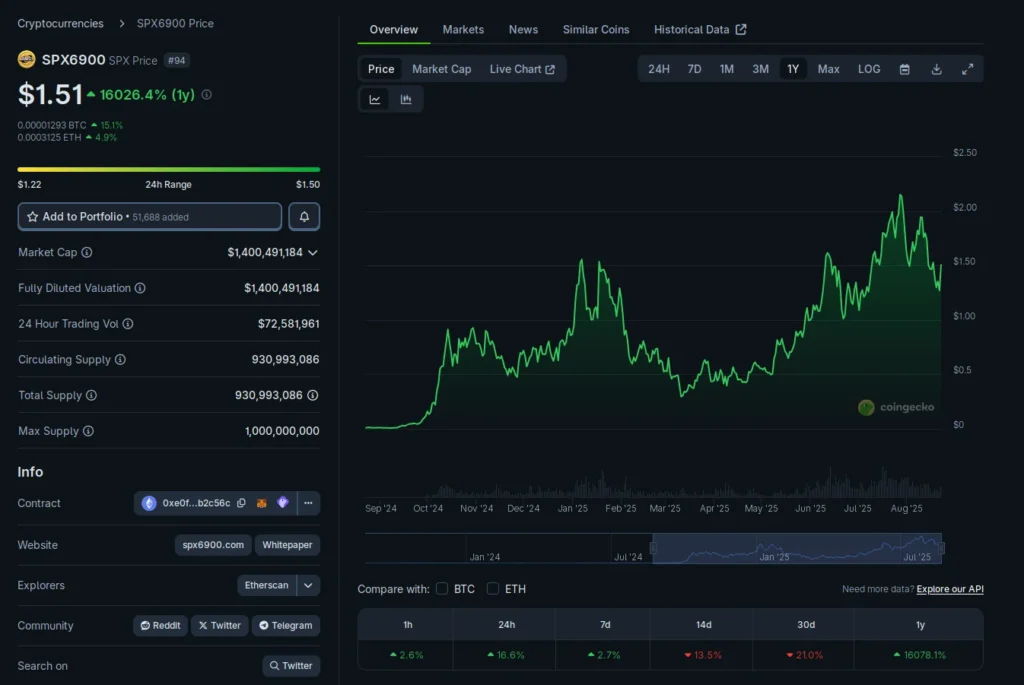1024x685 pixels.
Task: Select 7D time range
Action: [694, 69]
